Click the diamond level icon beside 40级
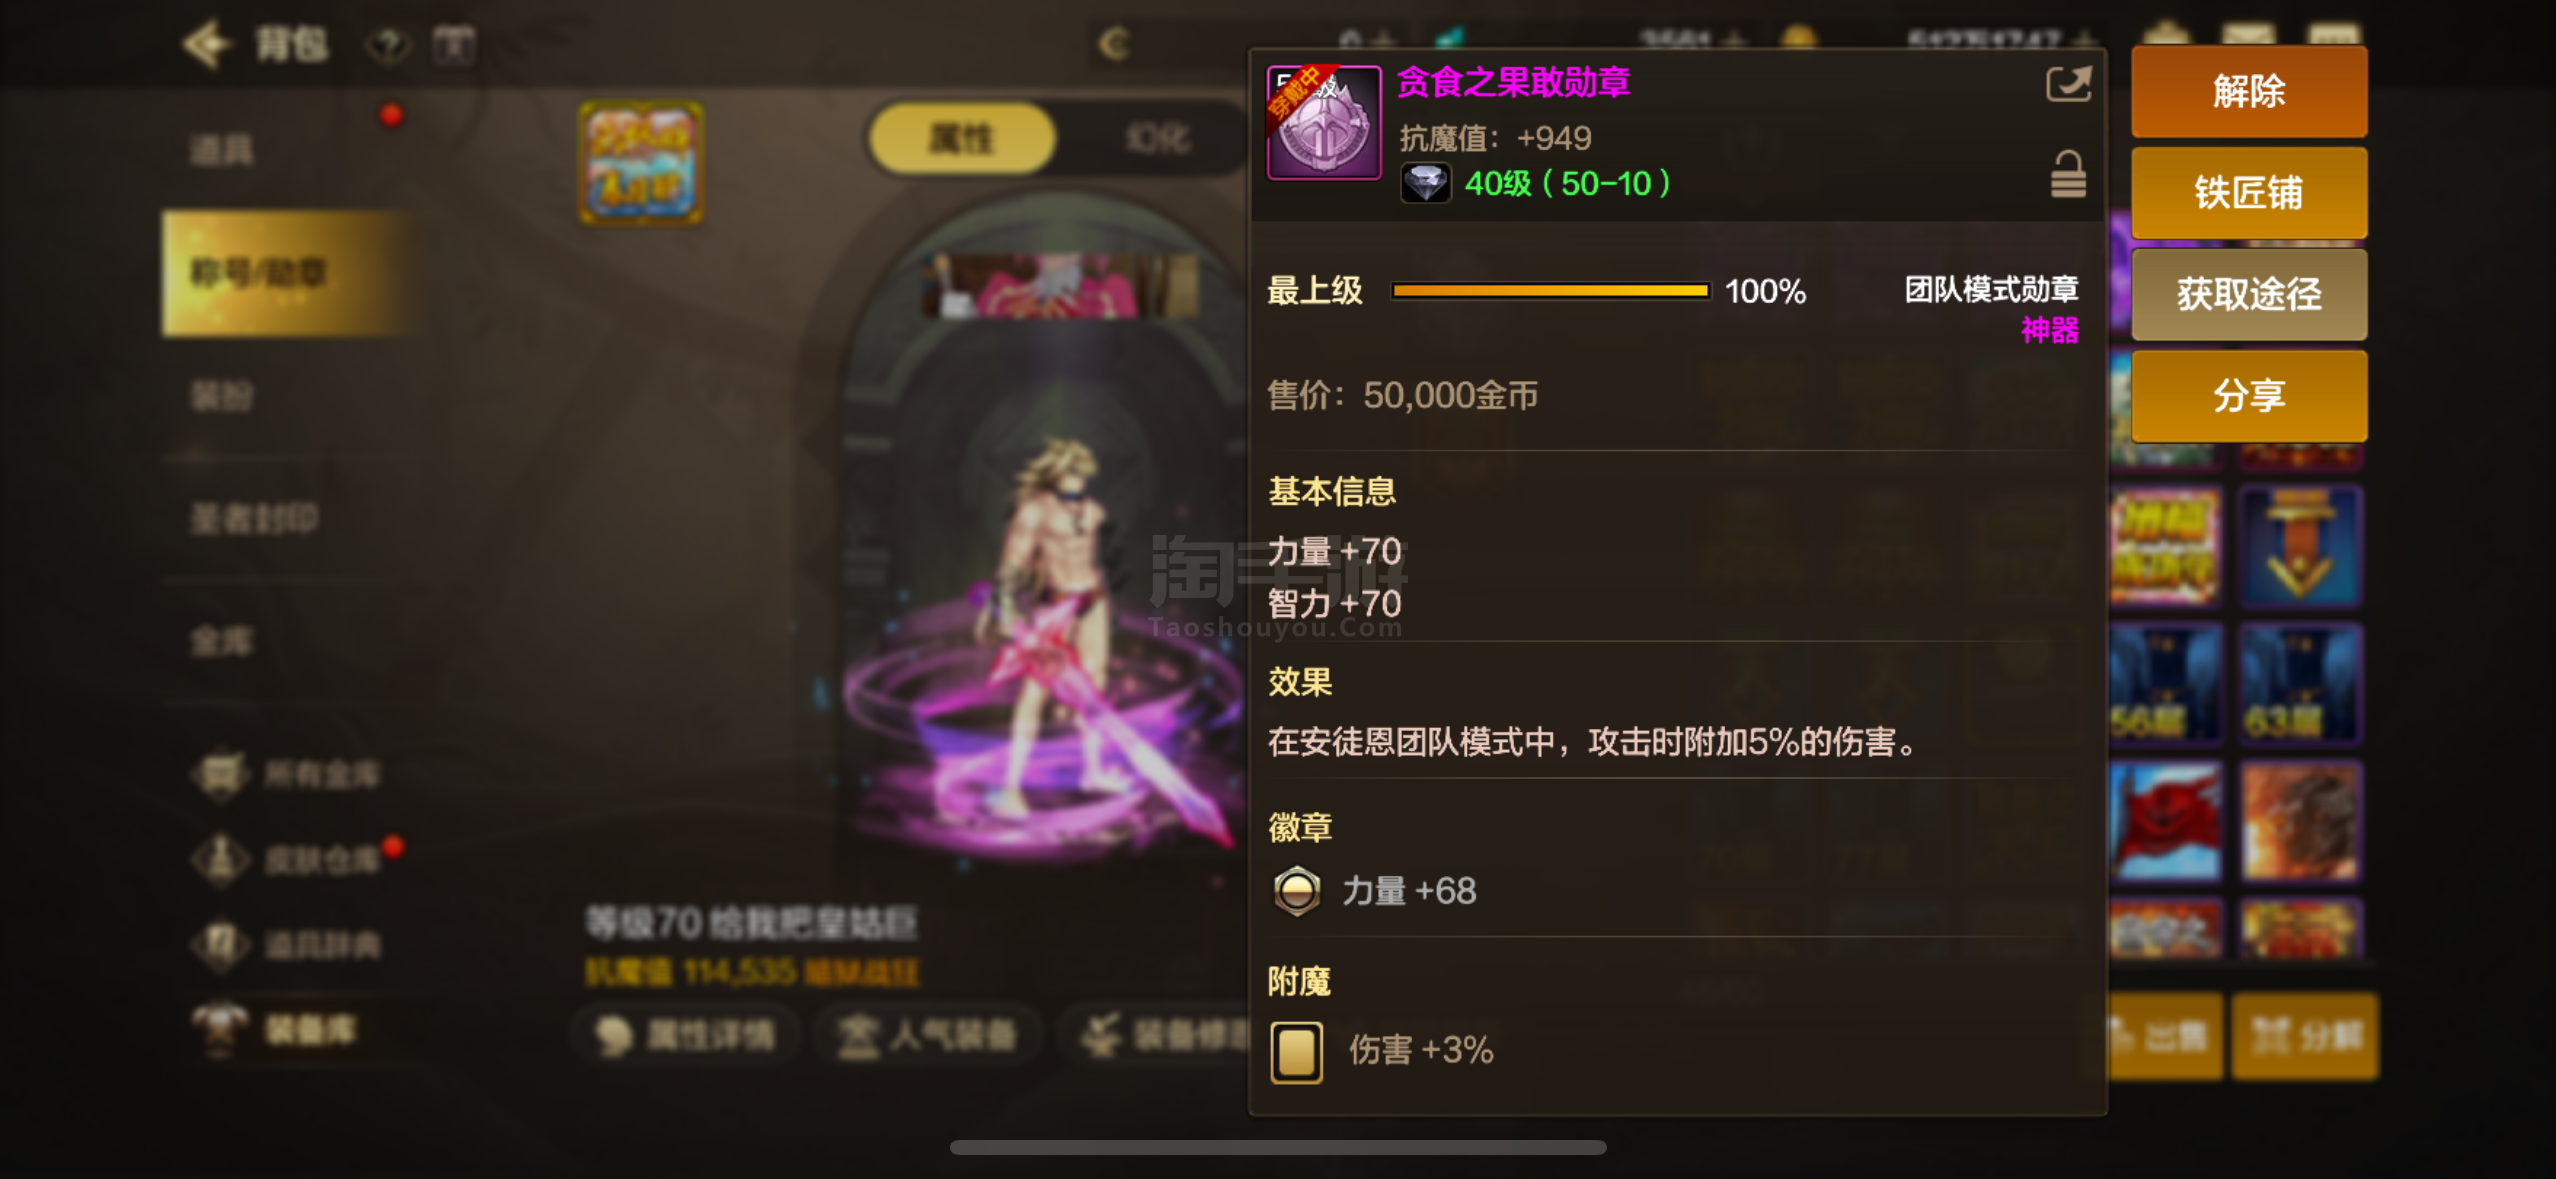Image resolution: width=2556 pixels, height=1179 pixels. [x=1425, y=184]
